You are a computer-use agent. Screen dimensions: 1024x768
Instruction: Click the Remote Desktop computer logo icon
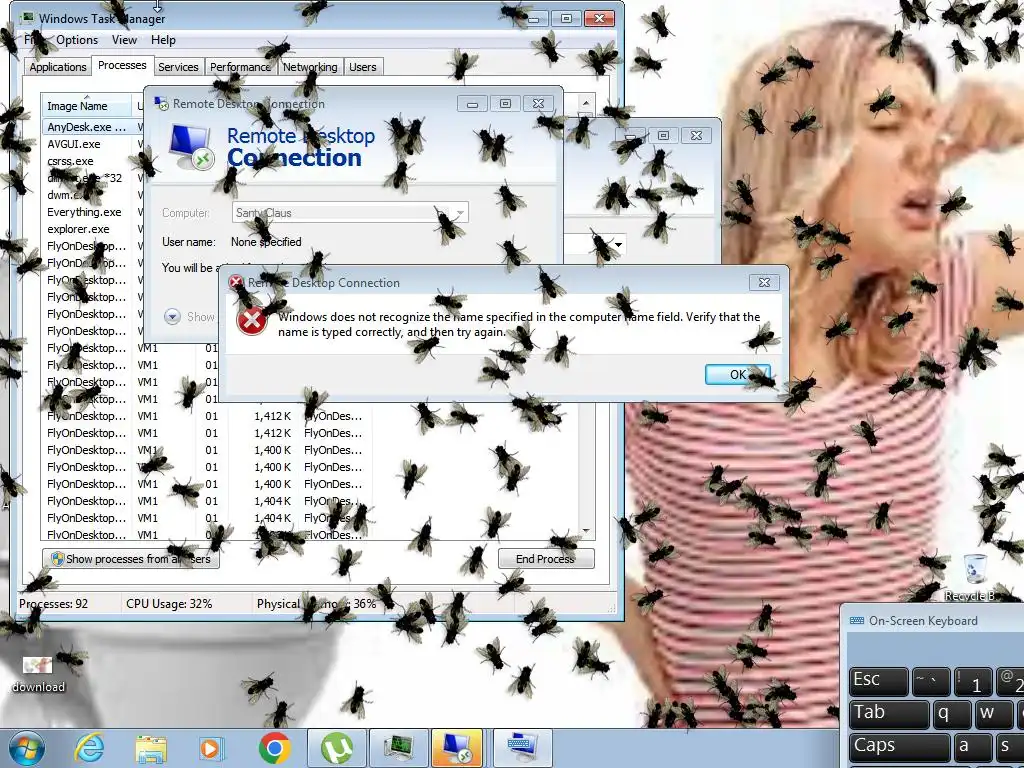tap(191, 147)
